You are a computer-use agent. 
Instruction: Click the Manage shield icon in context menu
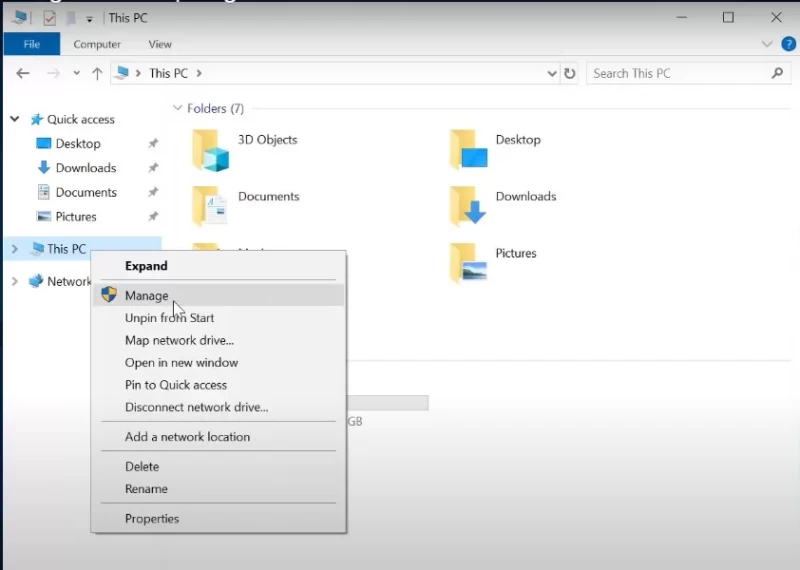pyautogui.click(x=109, y=294)
